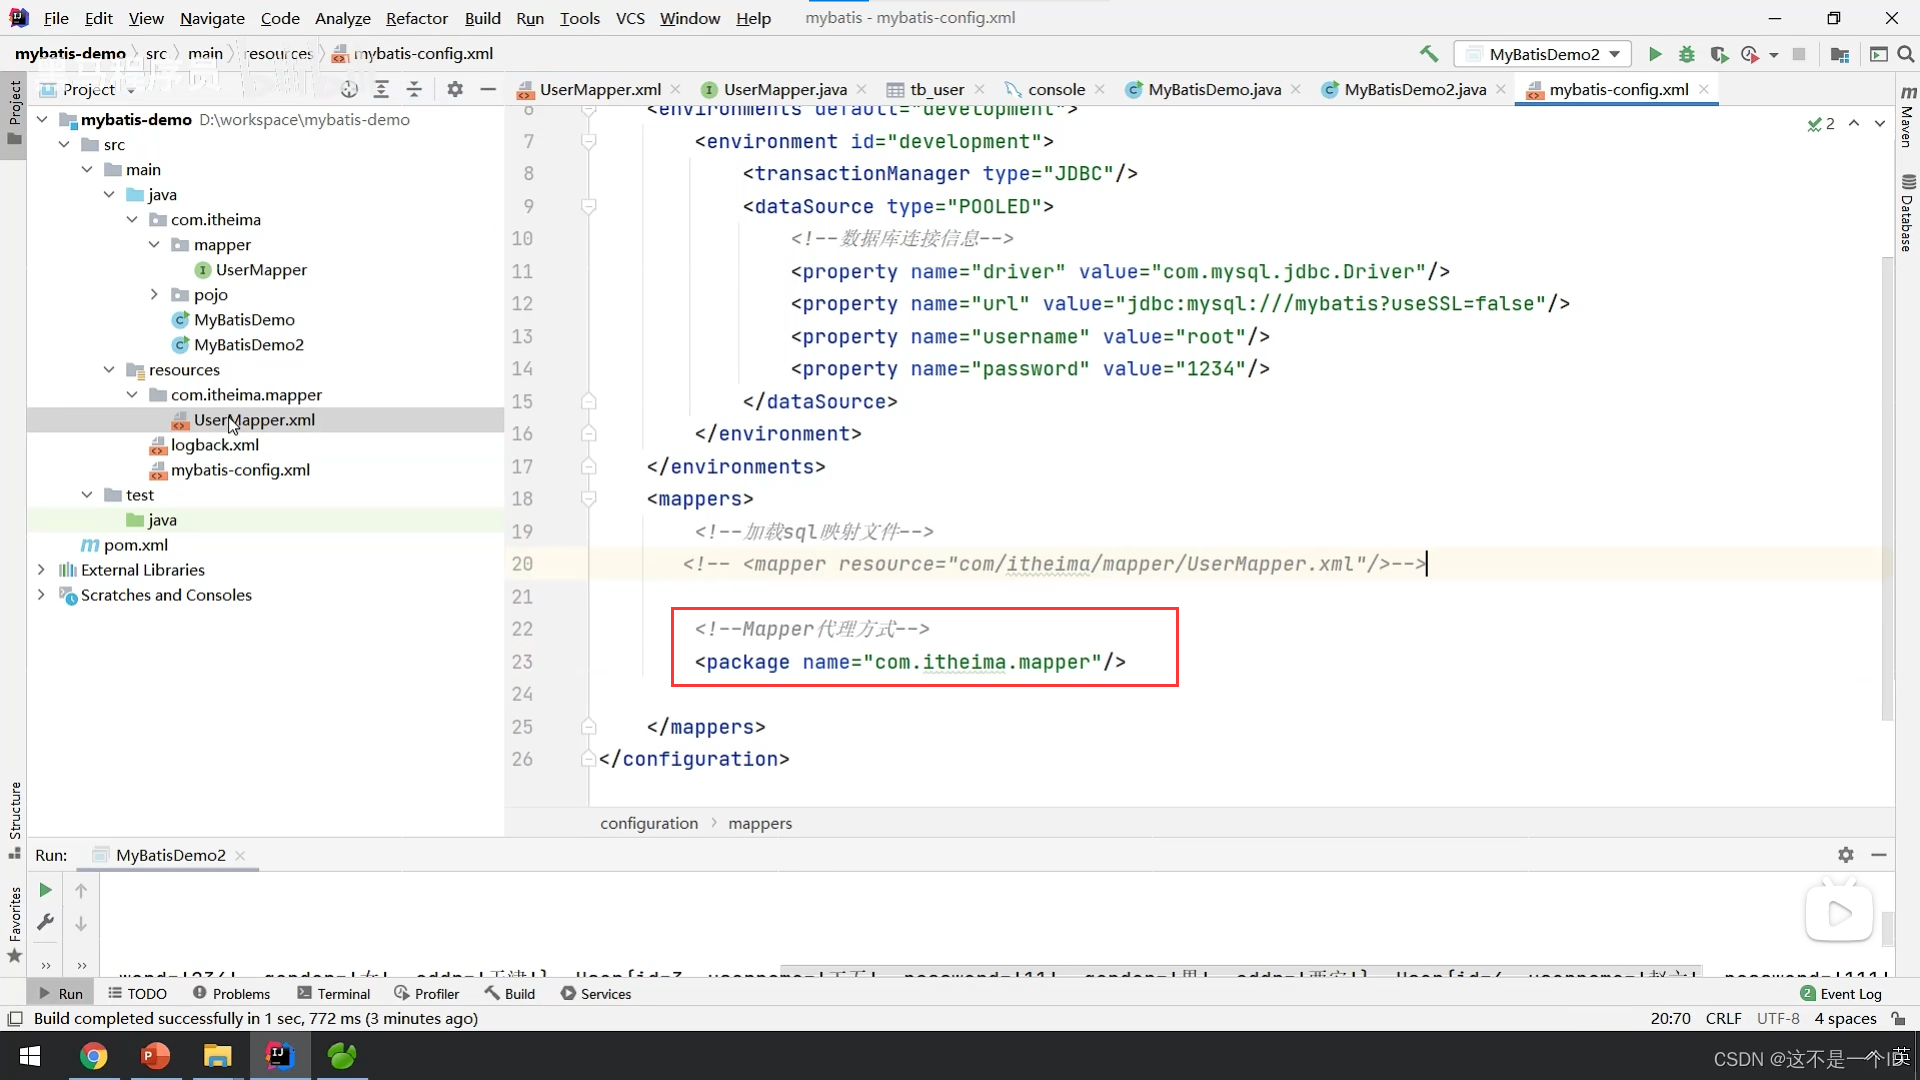Close the UserMapper.xml editor tab
This screenshot has height=1080, width=1920.
[x=676, y=89]
